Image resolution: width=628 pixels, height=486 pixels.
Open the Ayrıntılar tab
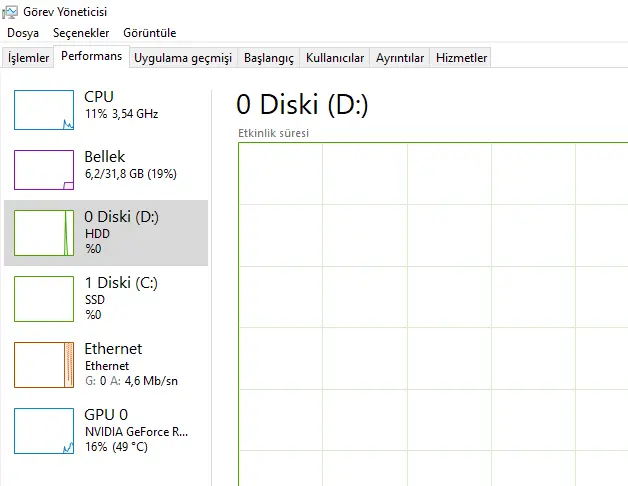[x=400, y=58]
